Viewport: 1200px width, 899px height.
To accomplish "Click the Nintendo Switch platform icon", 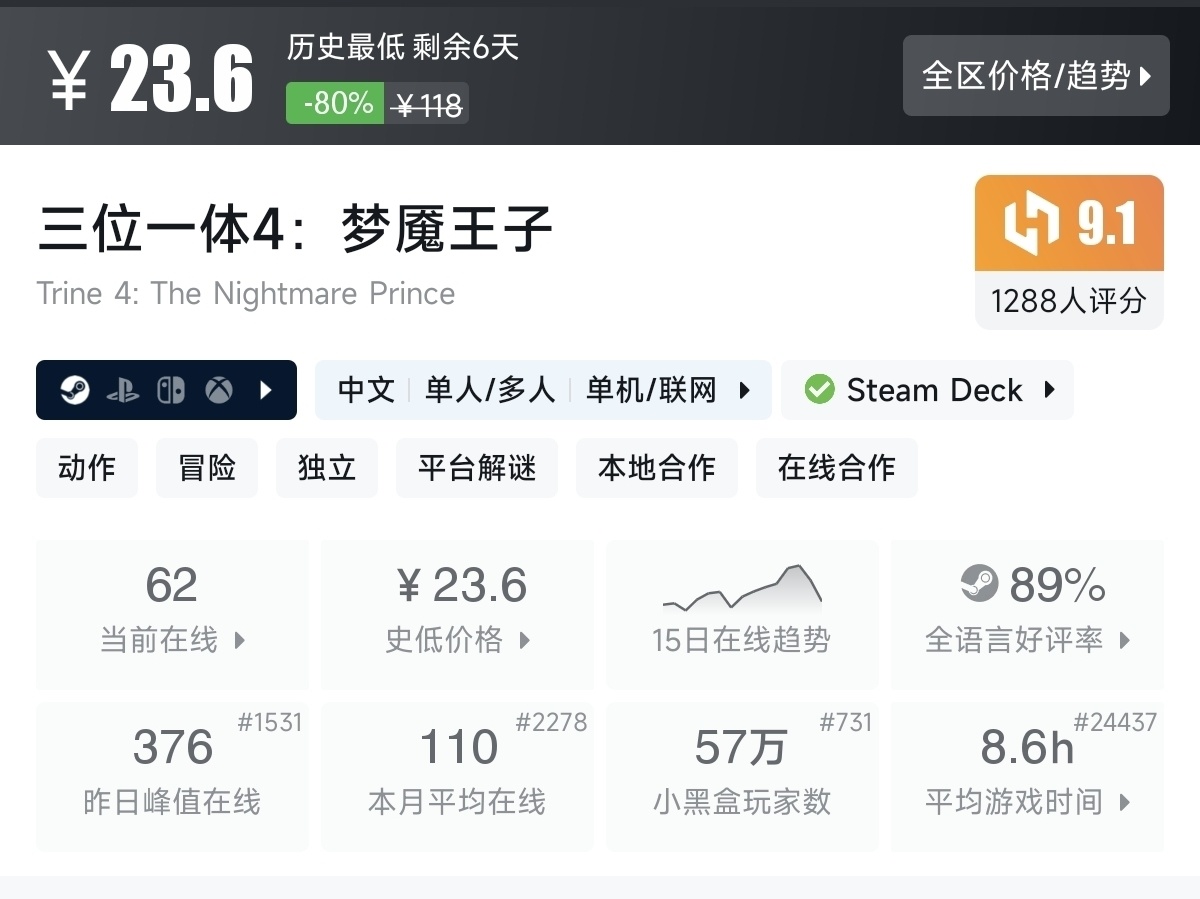I will click(x=171, y=390).
